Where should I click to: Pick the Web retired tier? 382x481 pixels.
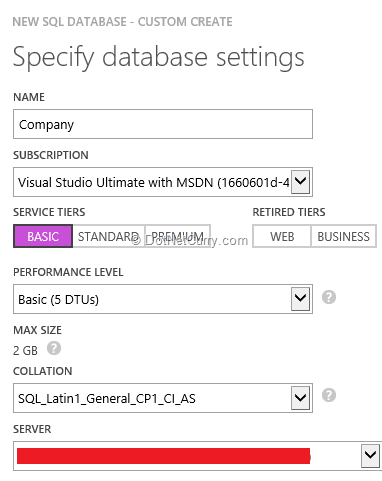[x=282, y=236]
